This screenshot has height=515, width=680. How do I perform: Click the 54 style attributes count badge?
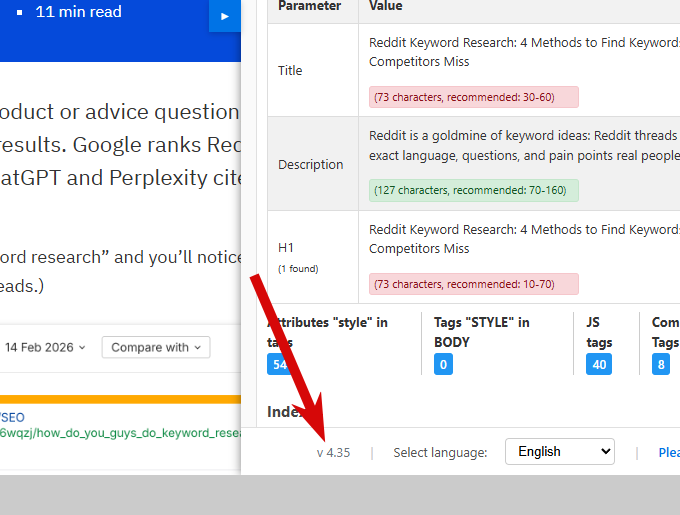click(x=279, y=364)
